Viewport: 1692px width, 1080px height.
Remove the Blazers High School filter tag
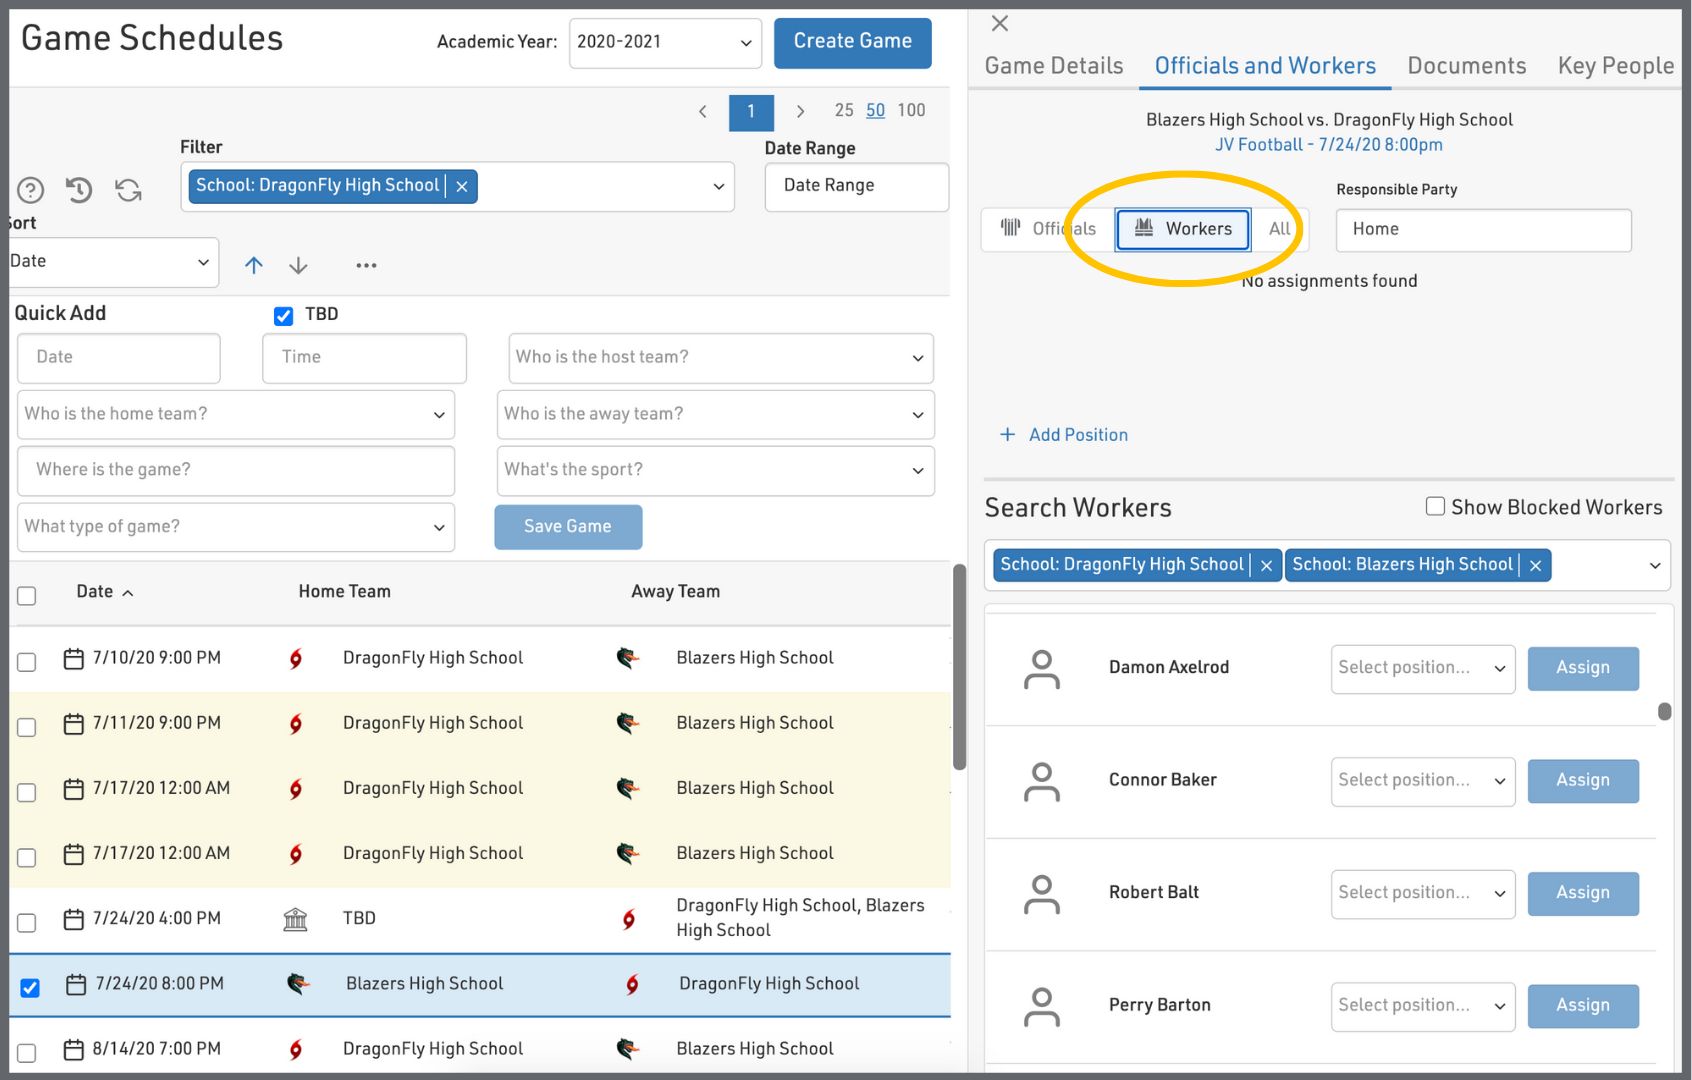click(1535, 566)
